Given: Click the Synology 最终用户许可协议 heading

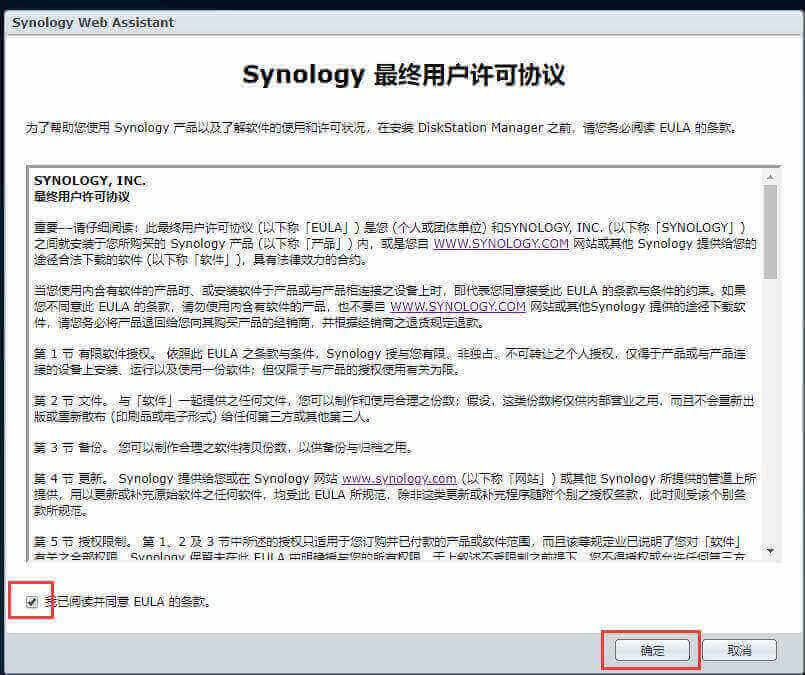Looking at the screenshot, I should (x=403, y=75).
